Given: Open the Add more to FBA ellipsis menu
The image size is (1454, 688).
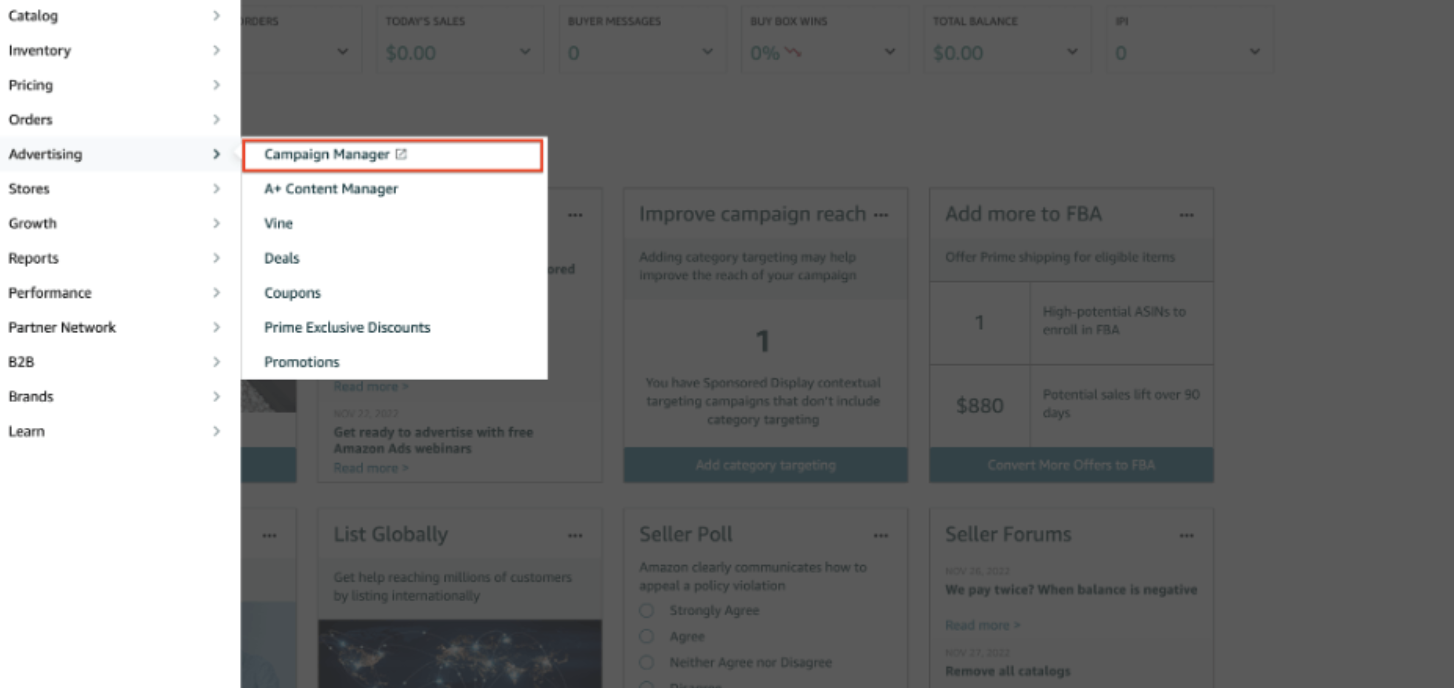Looking at the screenshot, I should click(1186, 215).
